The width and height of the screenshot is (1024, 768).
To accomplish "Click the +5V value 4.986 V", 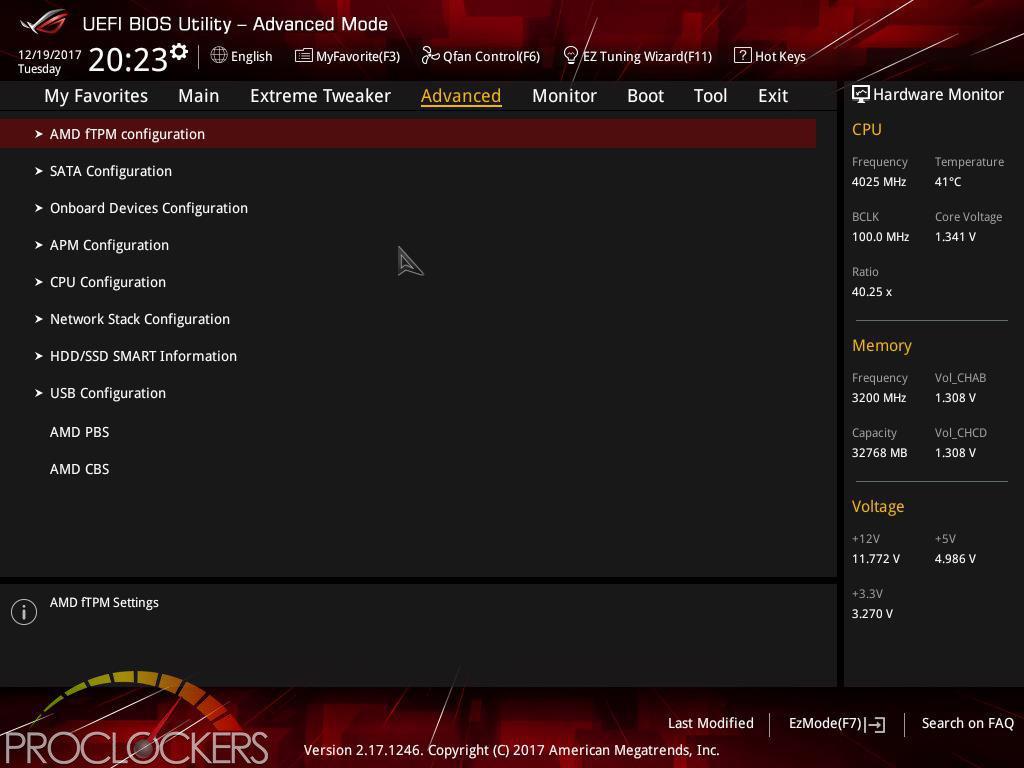I will 955,559.
